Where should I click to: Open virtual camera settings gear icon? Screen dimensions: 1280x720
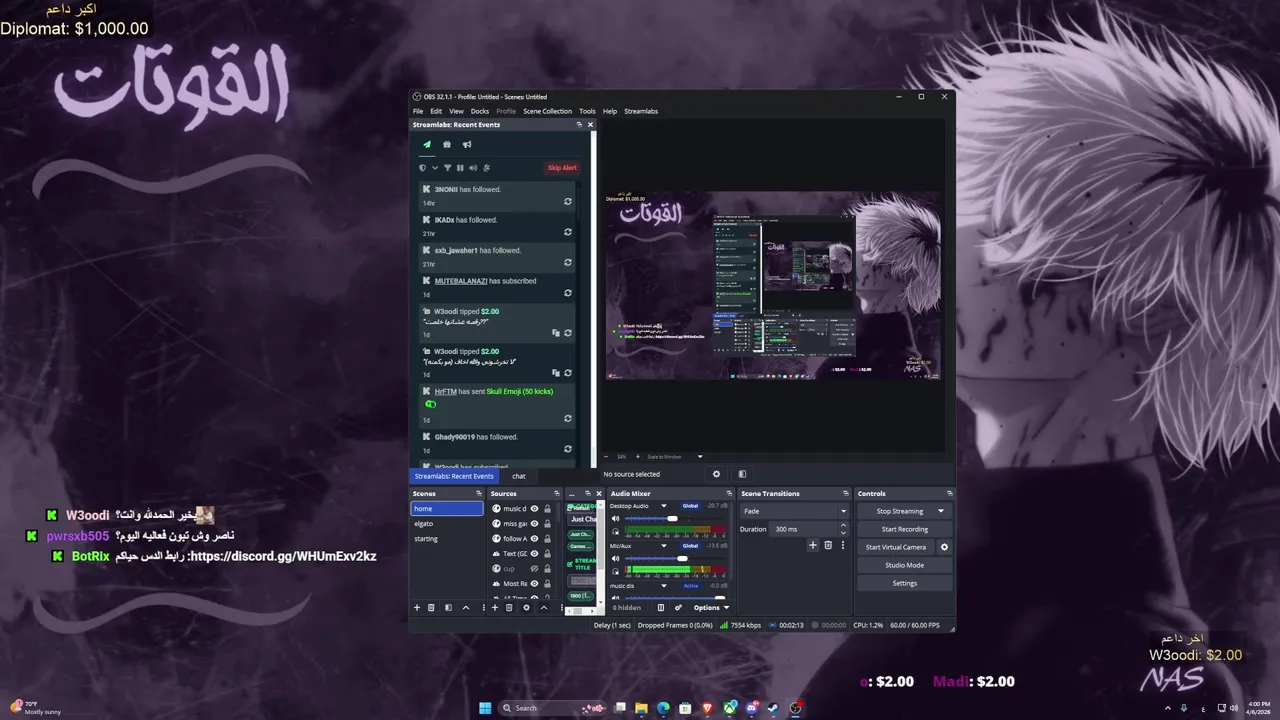pyautogui.click(x=944, y=547)
